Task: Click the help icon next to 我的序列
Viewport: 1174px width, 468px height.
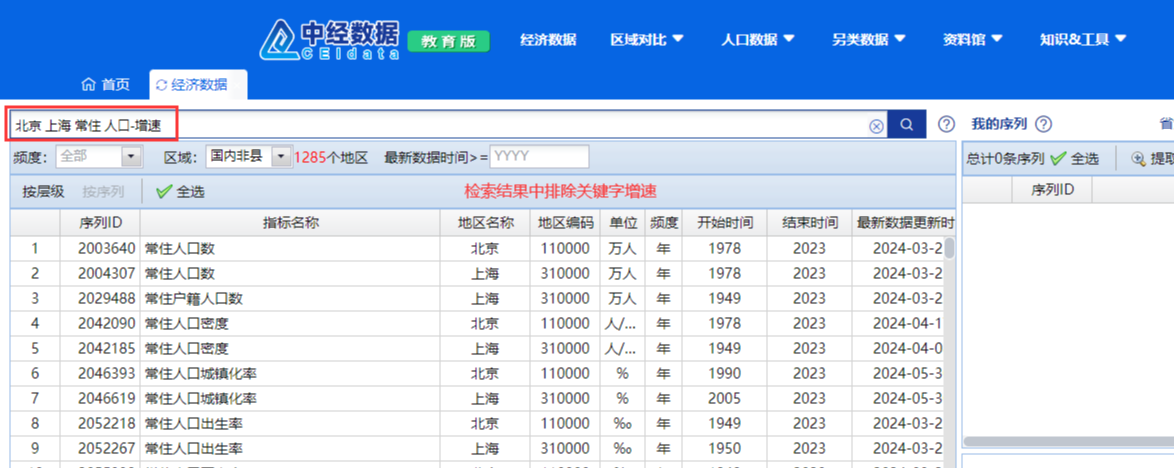Action: pos(1043,125)
